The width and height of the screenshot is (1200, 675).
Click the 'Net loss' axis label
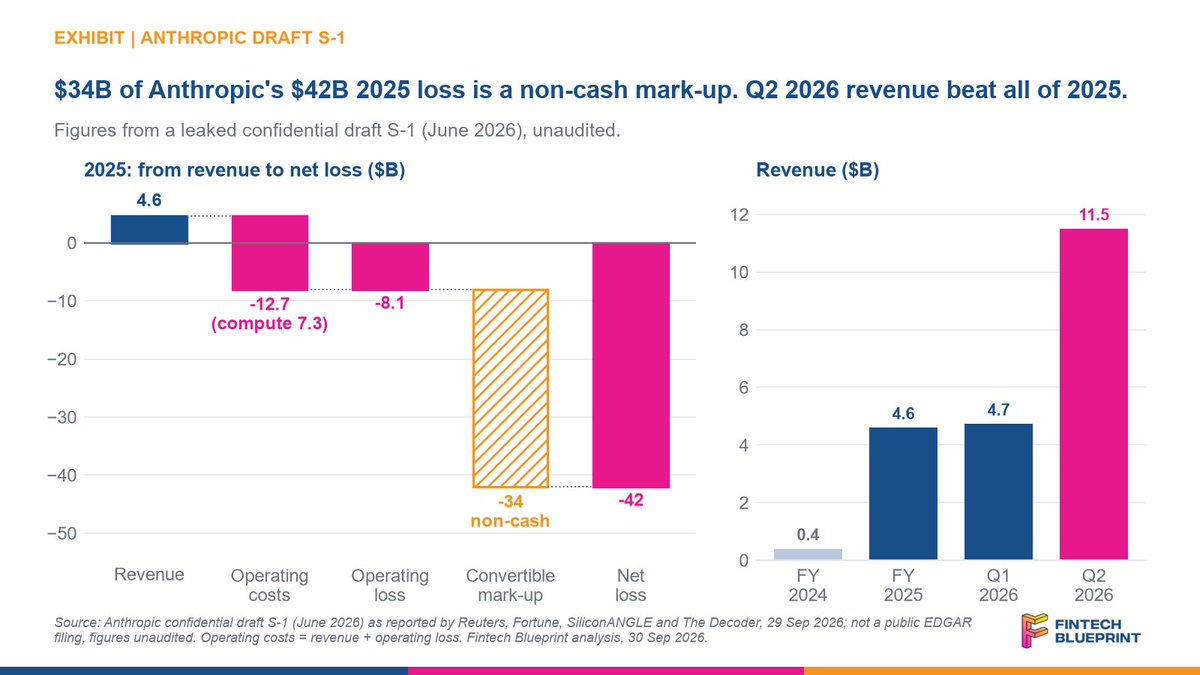(631, 585)
